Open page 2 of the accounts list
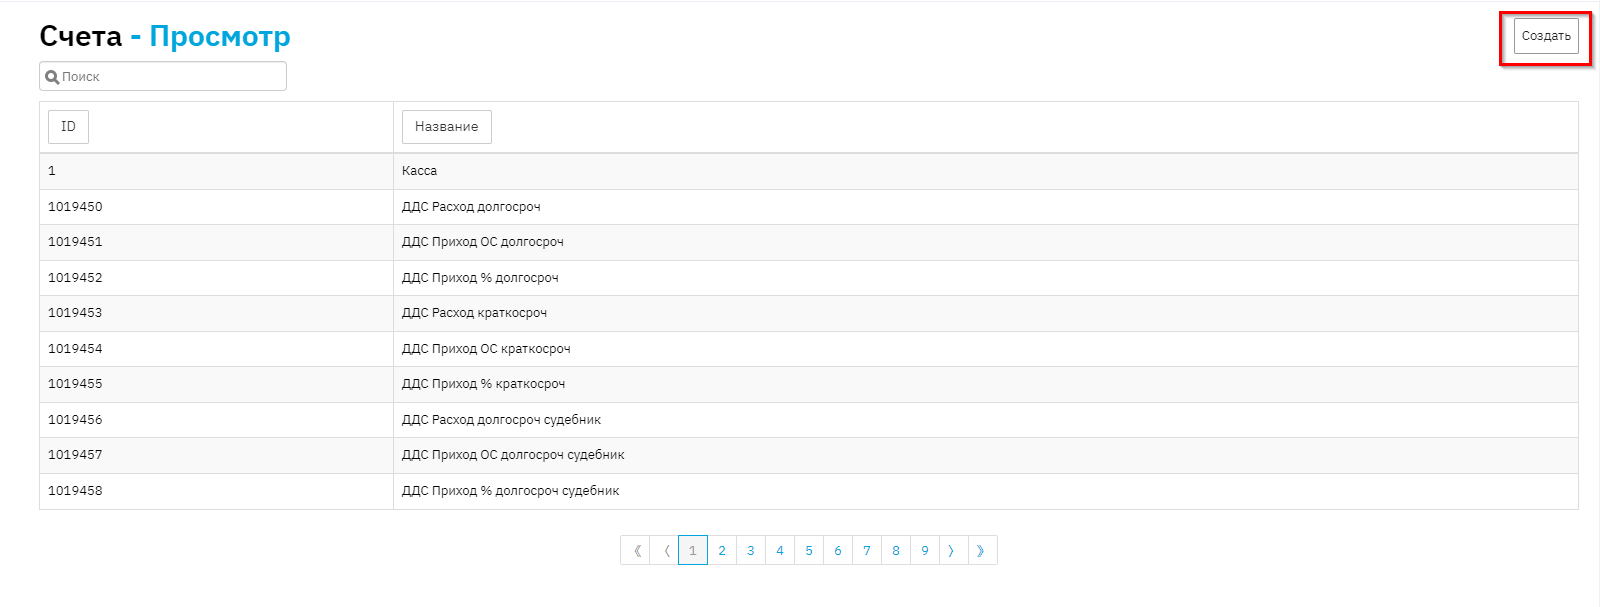 [x=722, y=551]
